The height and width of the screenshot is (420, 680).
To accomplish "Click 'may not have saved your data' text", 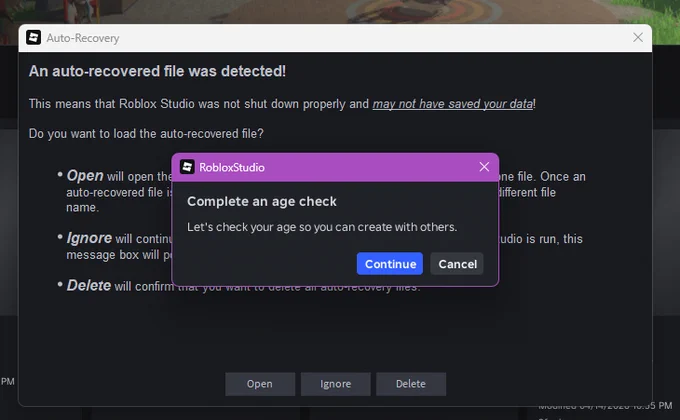I will pos(453,104).
